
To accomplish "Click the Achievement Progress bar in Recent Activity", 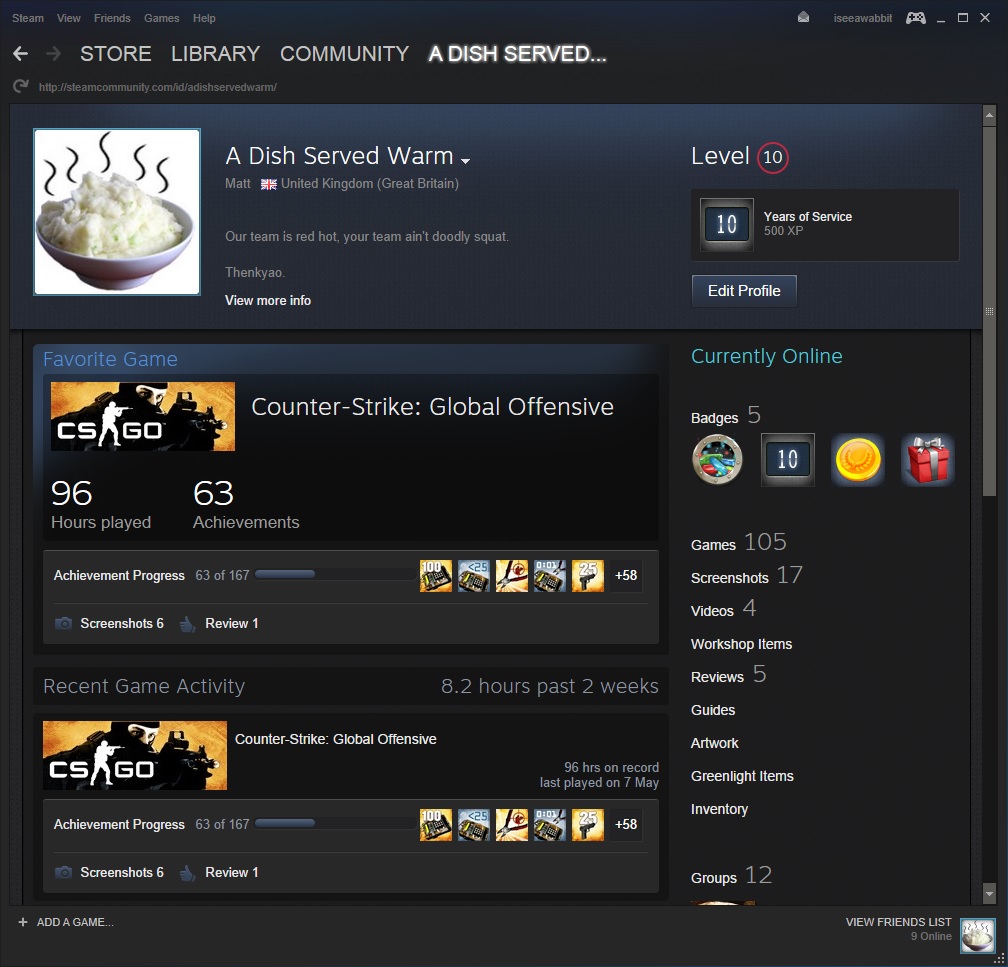I will click(335, 823).
